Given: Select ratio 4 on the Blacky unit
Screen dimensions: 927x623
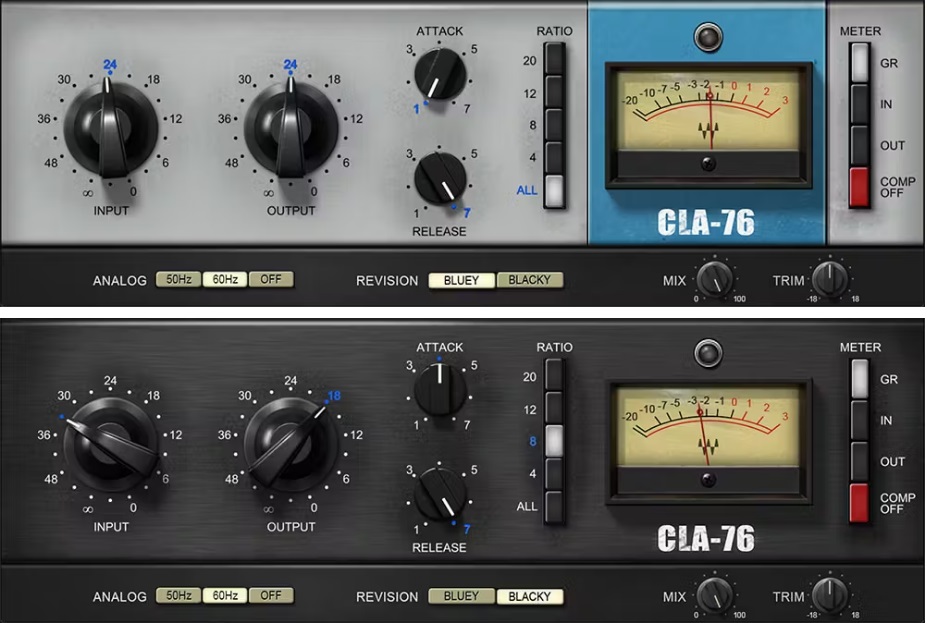Looking at the screenshot, I should [x=555, y=472].
